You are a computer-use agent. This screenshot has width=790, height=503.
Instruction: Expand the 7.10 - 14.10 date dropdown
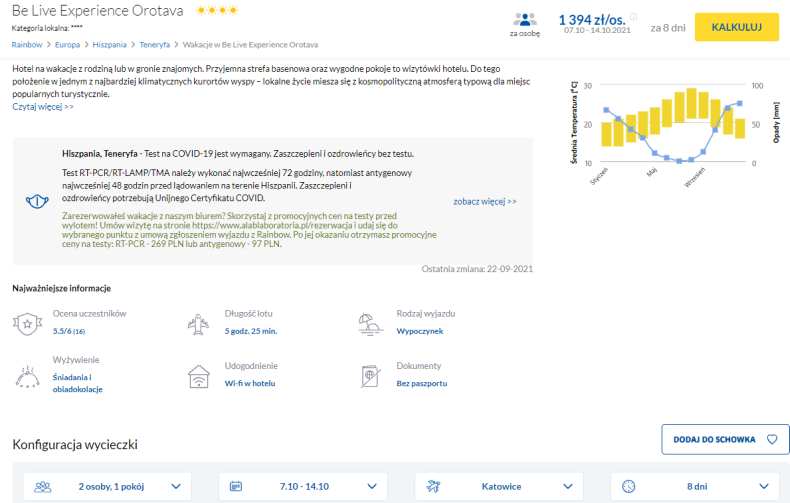pos(303,486)
